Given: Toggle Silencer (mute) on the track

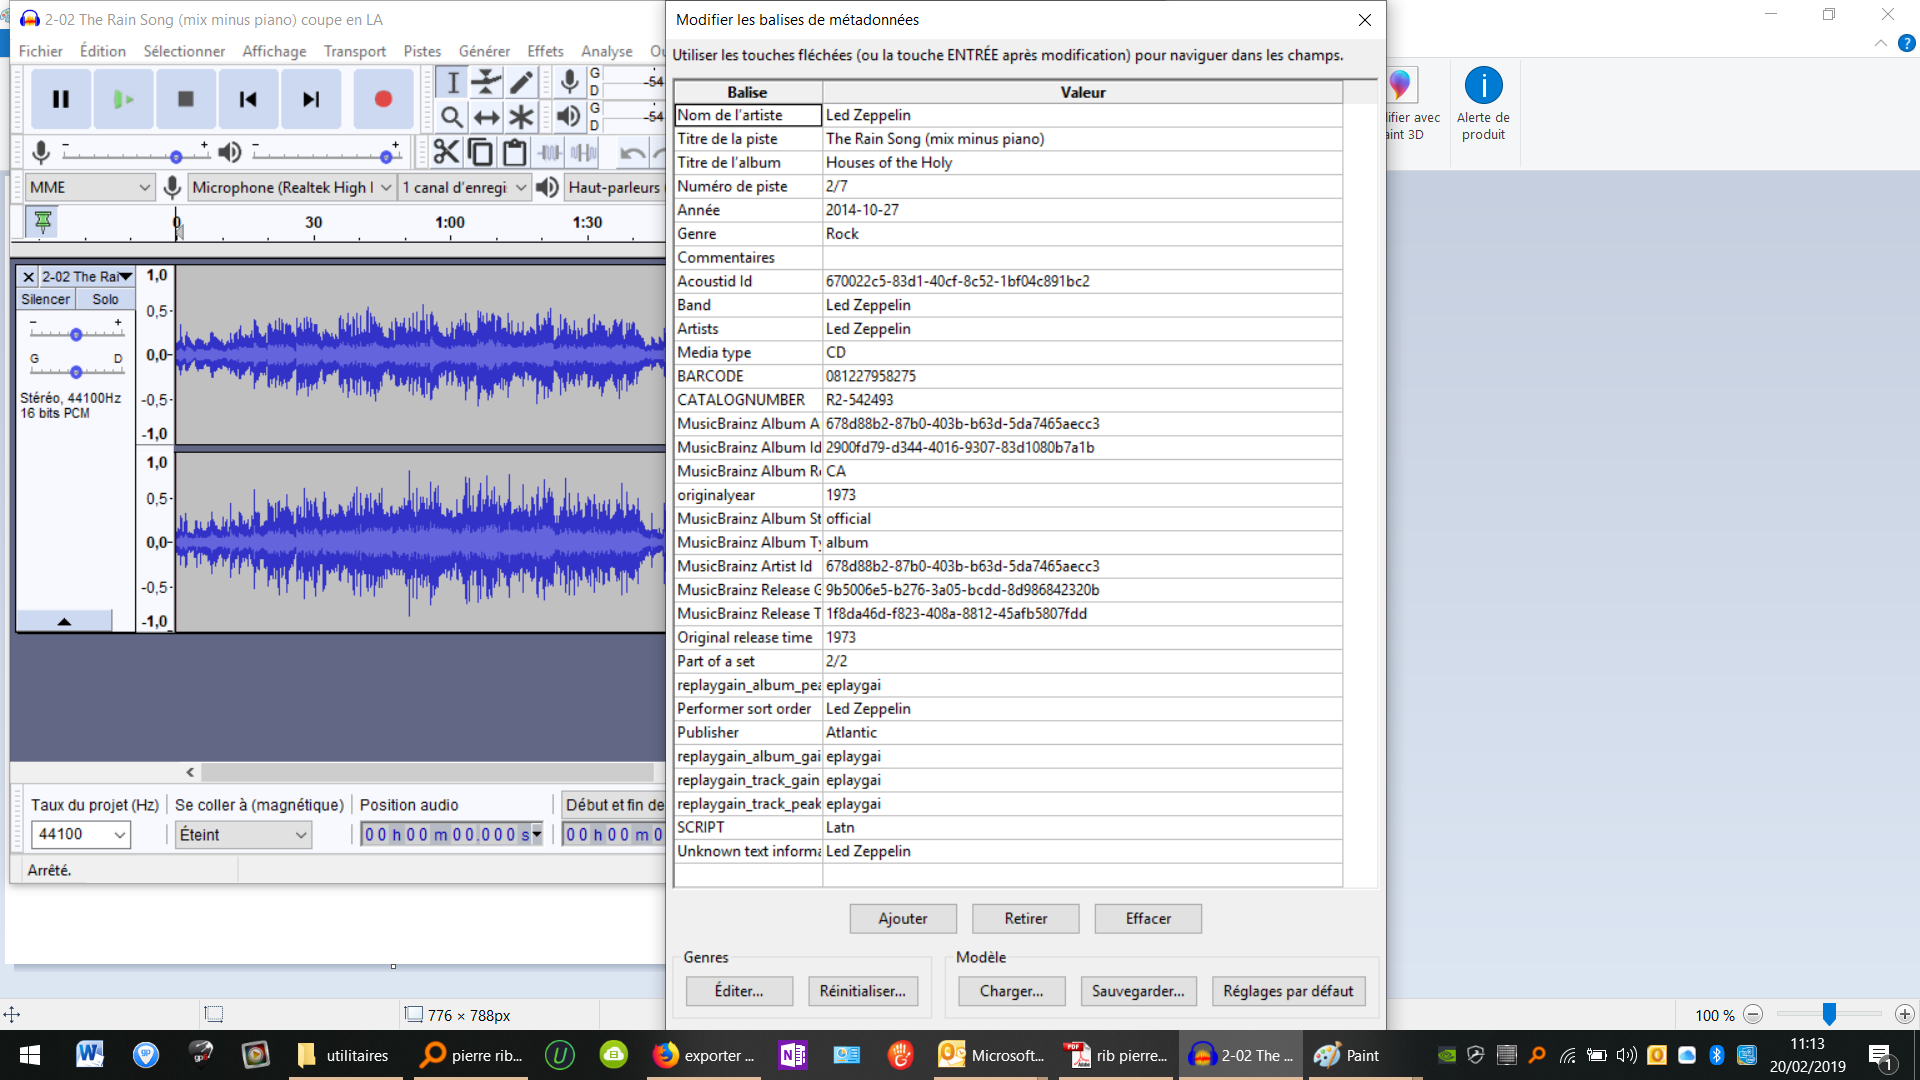Looking at the screenshot, I should tap(46, 299).
